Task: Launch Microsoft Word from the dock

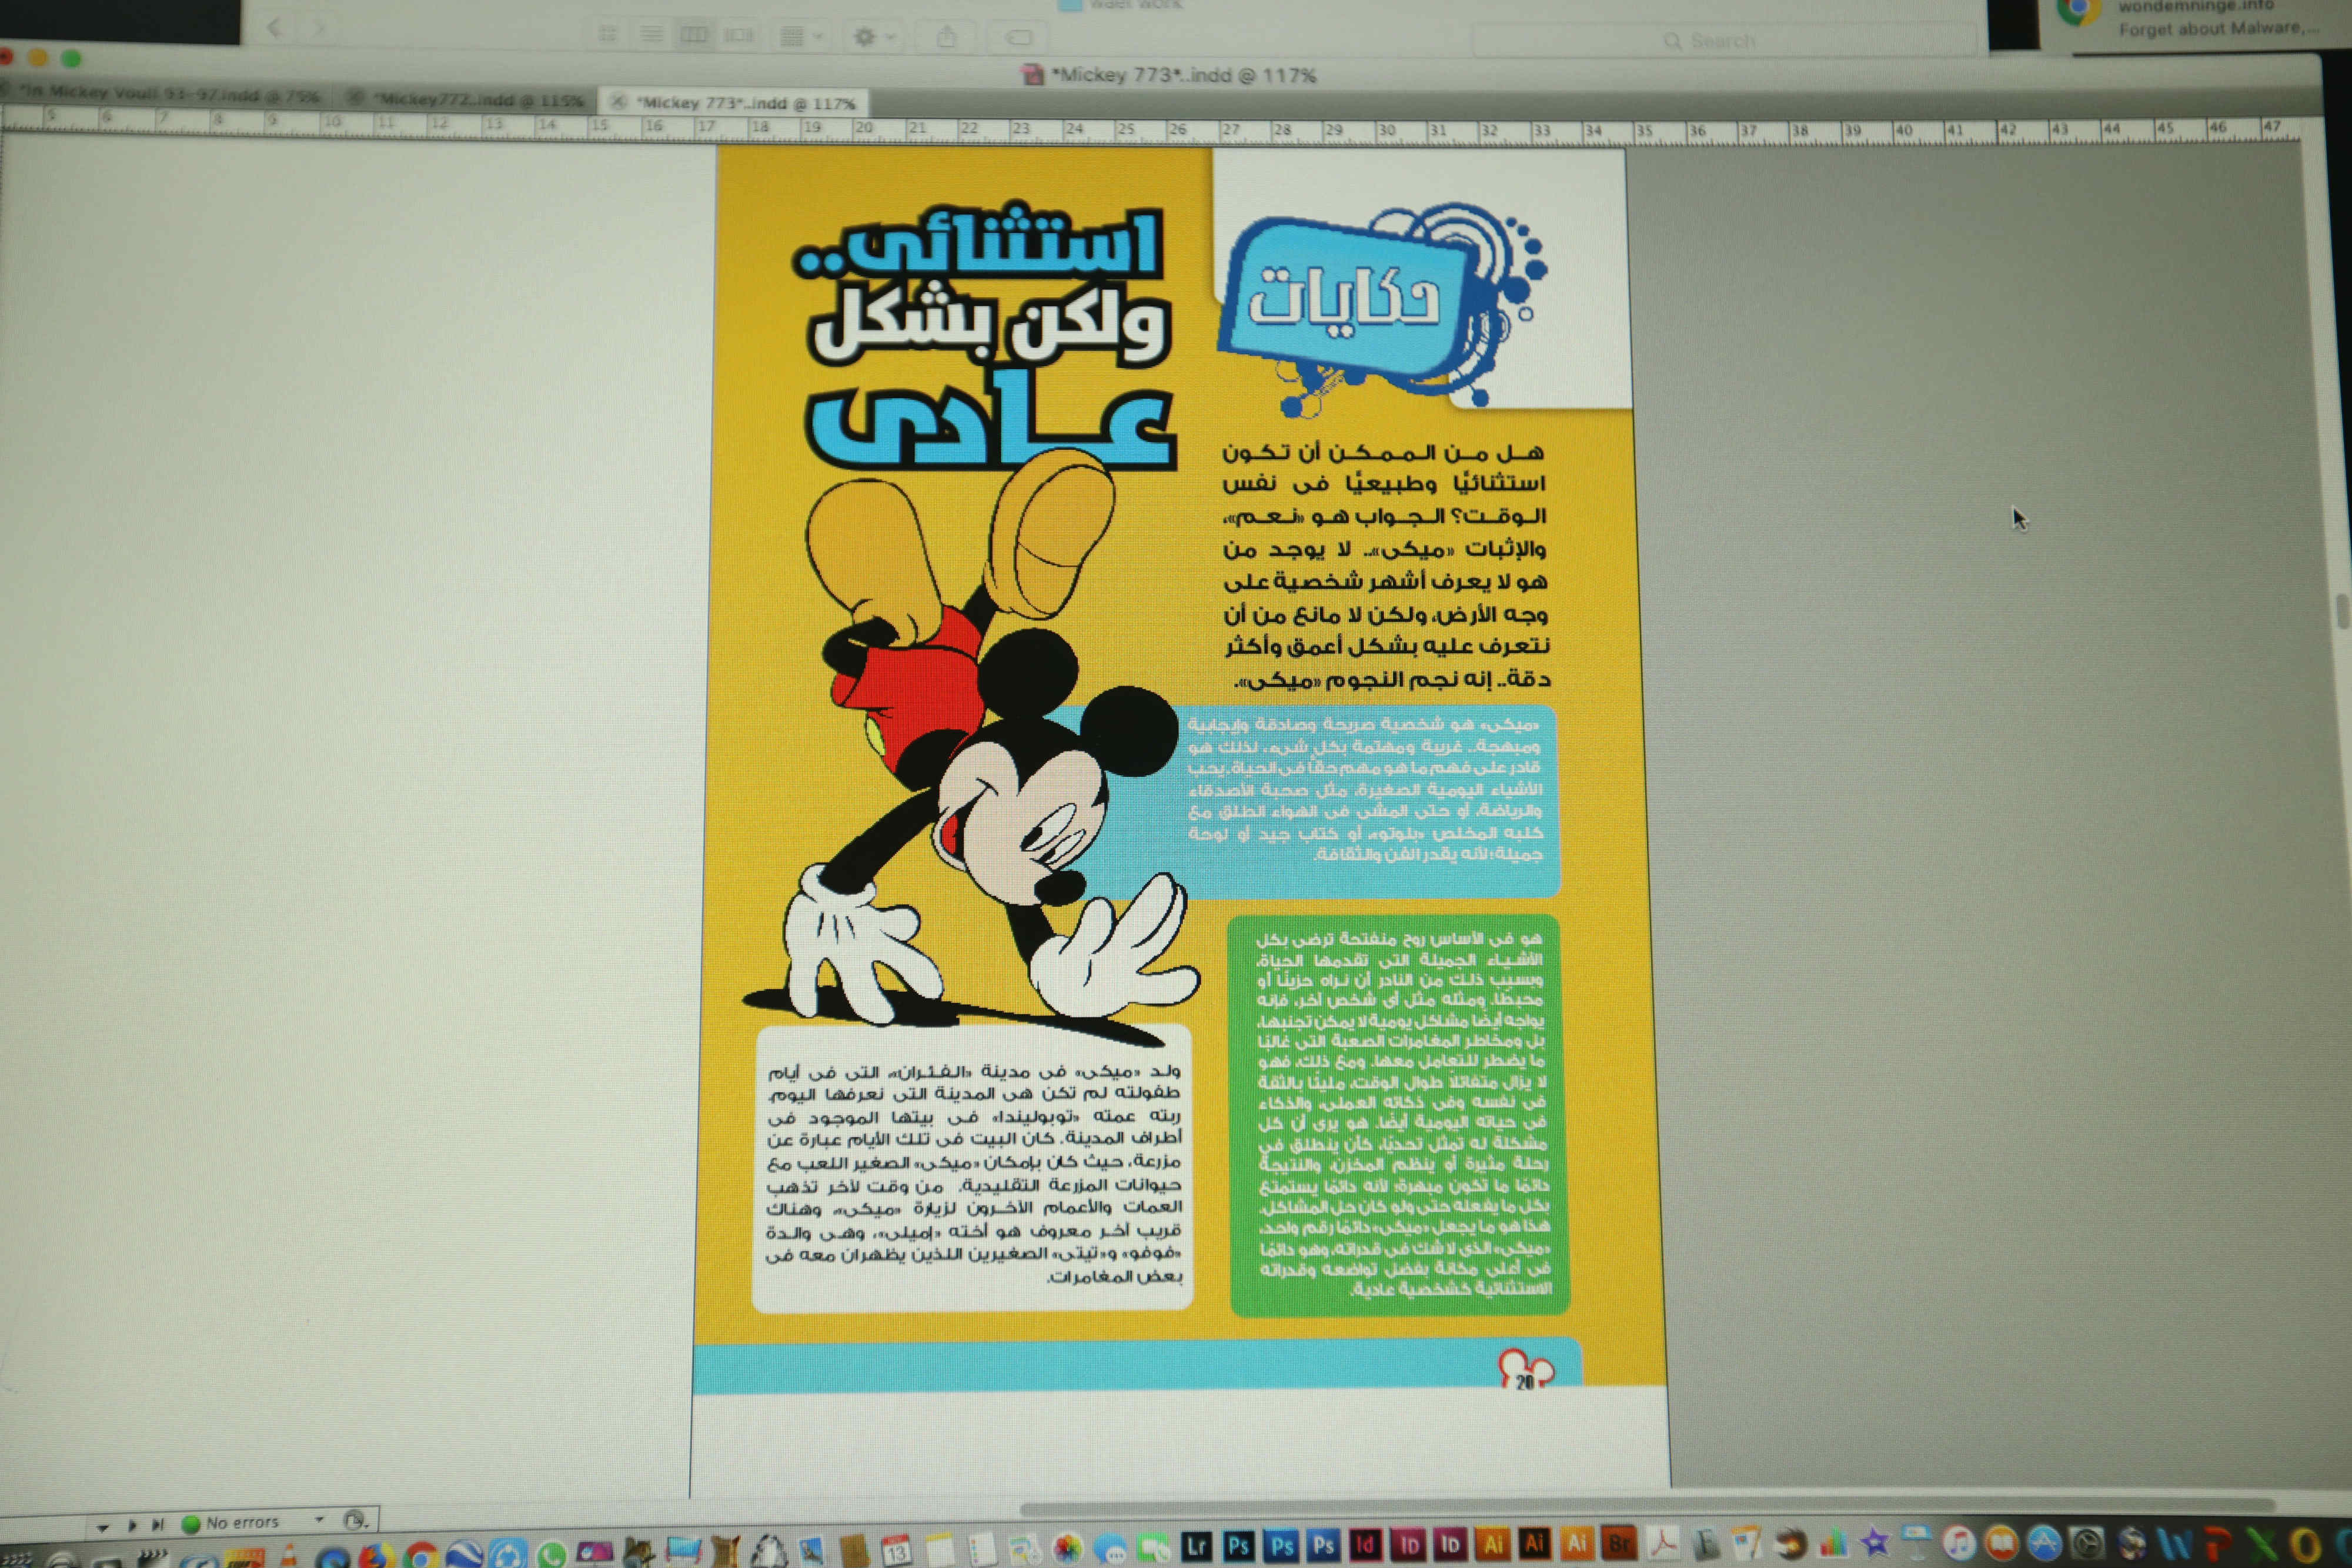Action: (2174, 1544)
